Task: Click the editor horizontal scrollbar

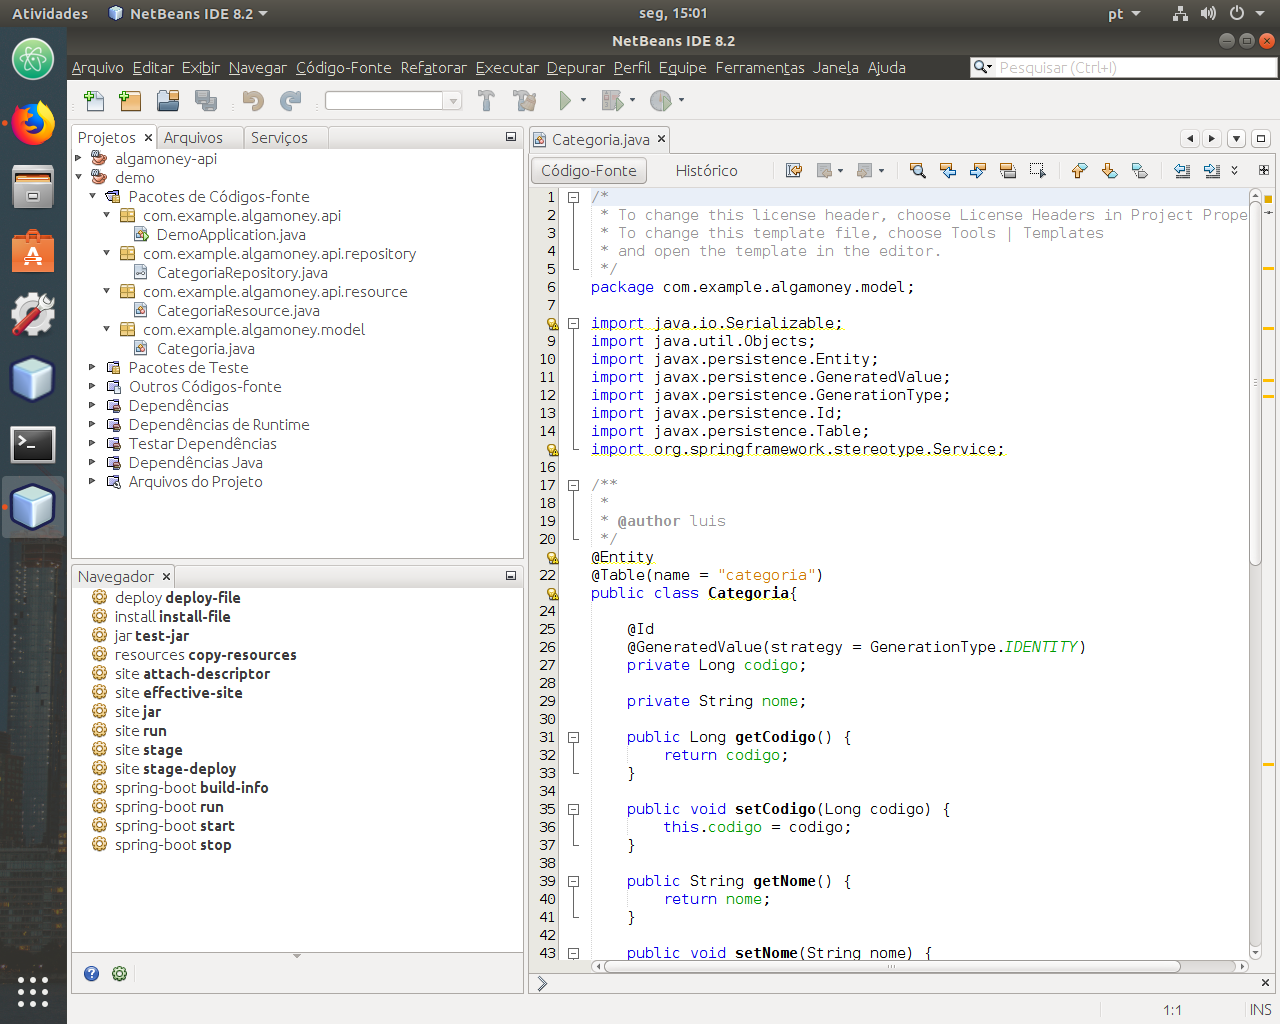Action: (892, 967)
